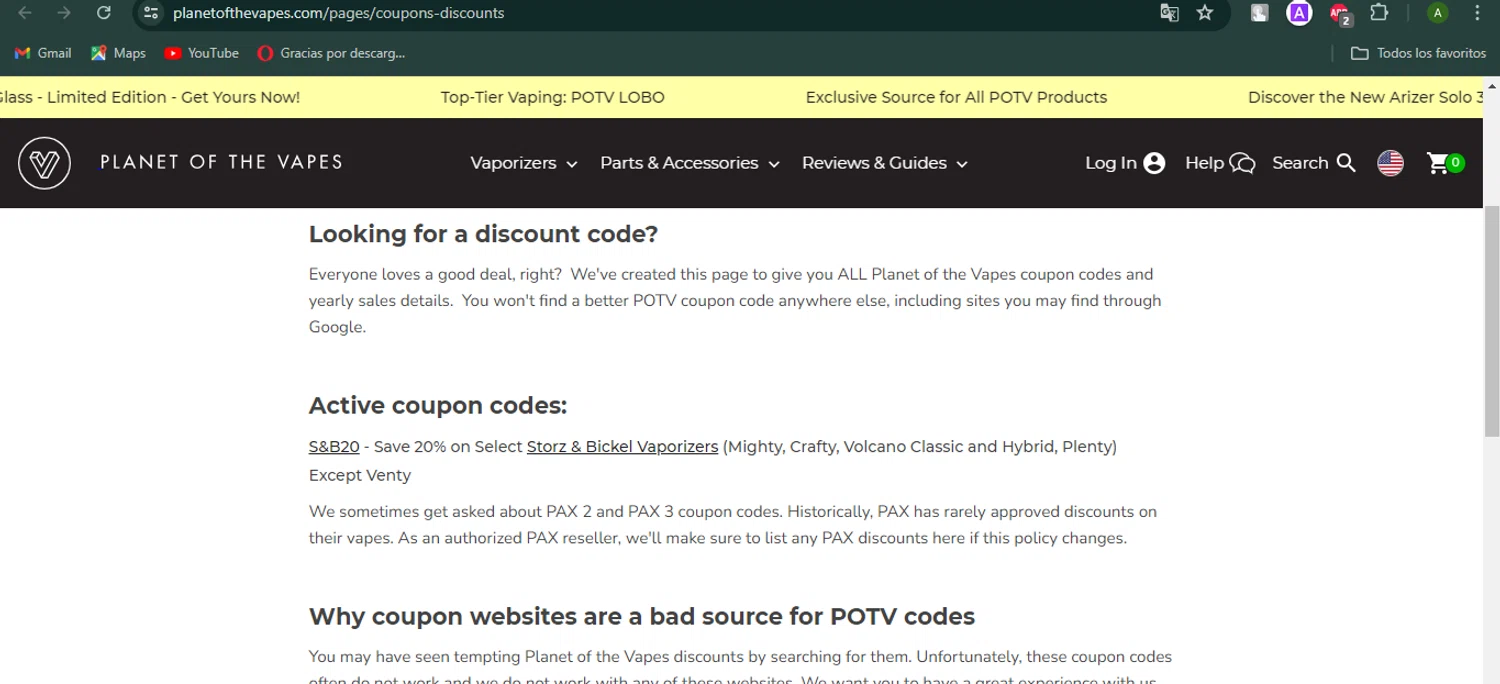Open Reviews & Guides menu label
This screenshot has height=684, width=1500.
[874, 163]
